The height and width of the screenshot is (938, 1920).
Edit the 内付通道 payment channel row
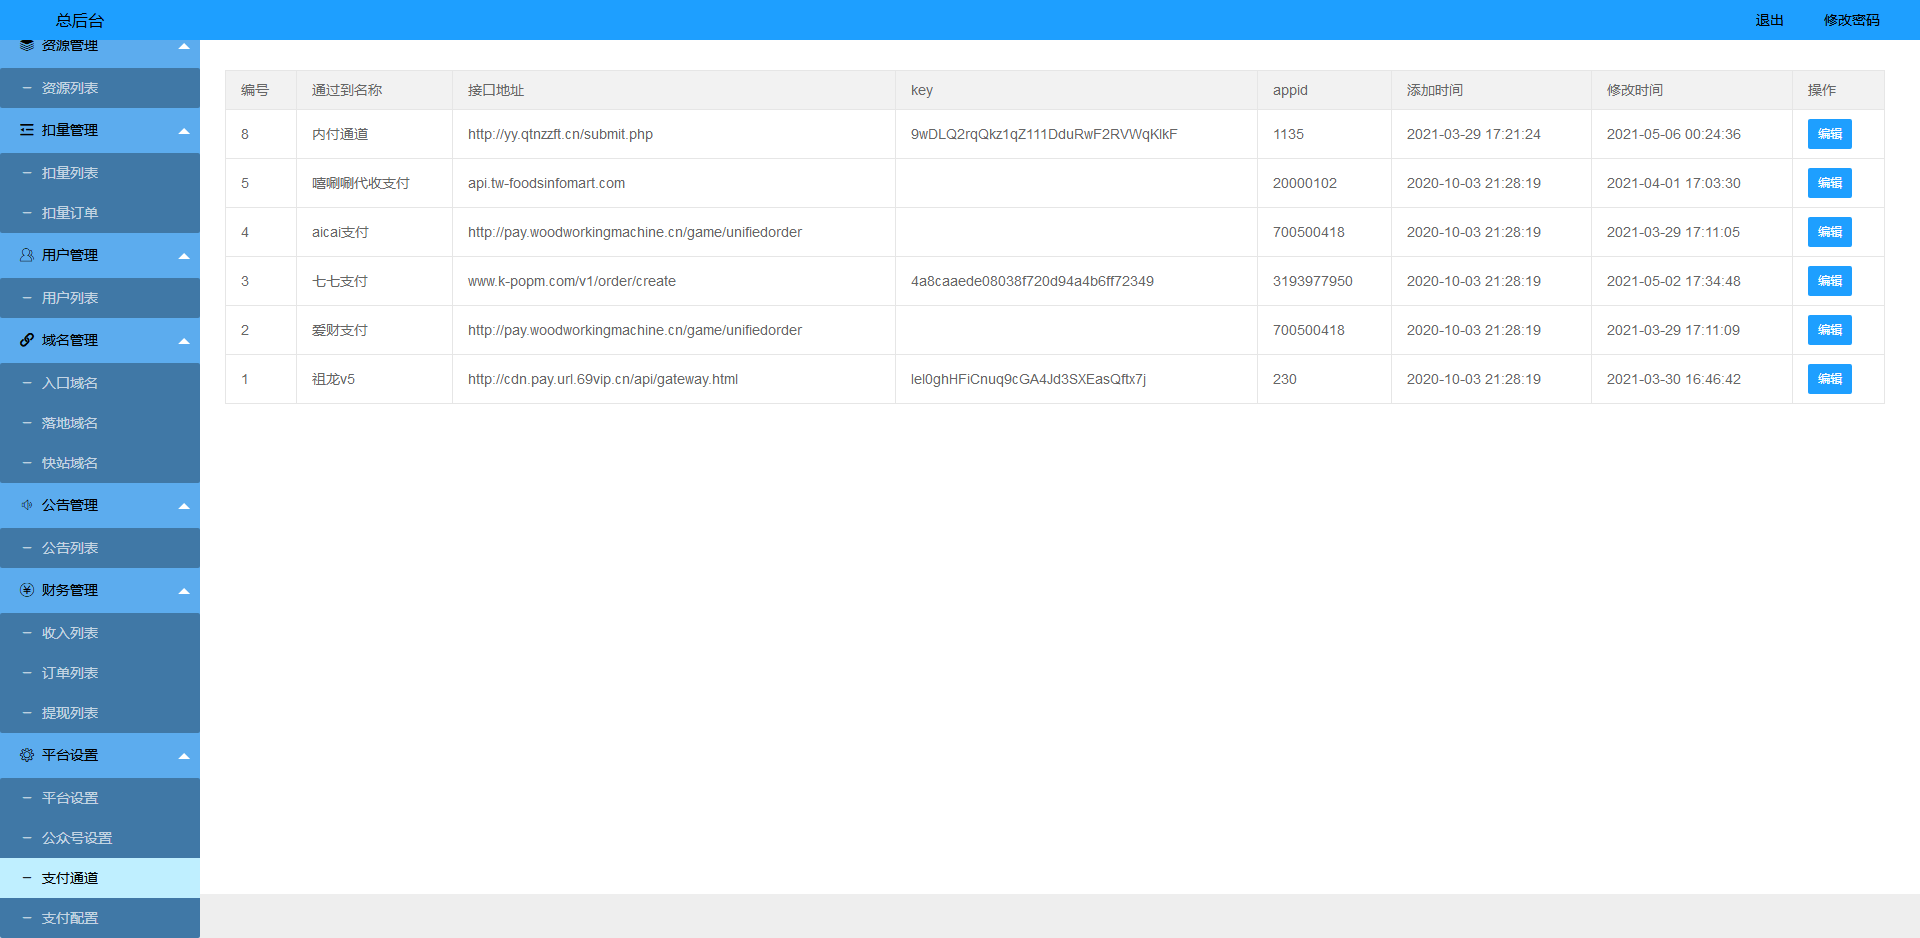1829,134
